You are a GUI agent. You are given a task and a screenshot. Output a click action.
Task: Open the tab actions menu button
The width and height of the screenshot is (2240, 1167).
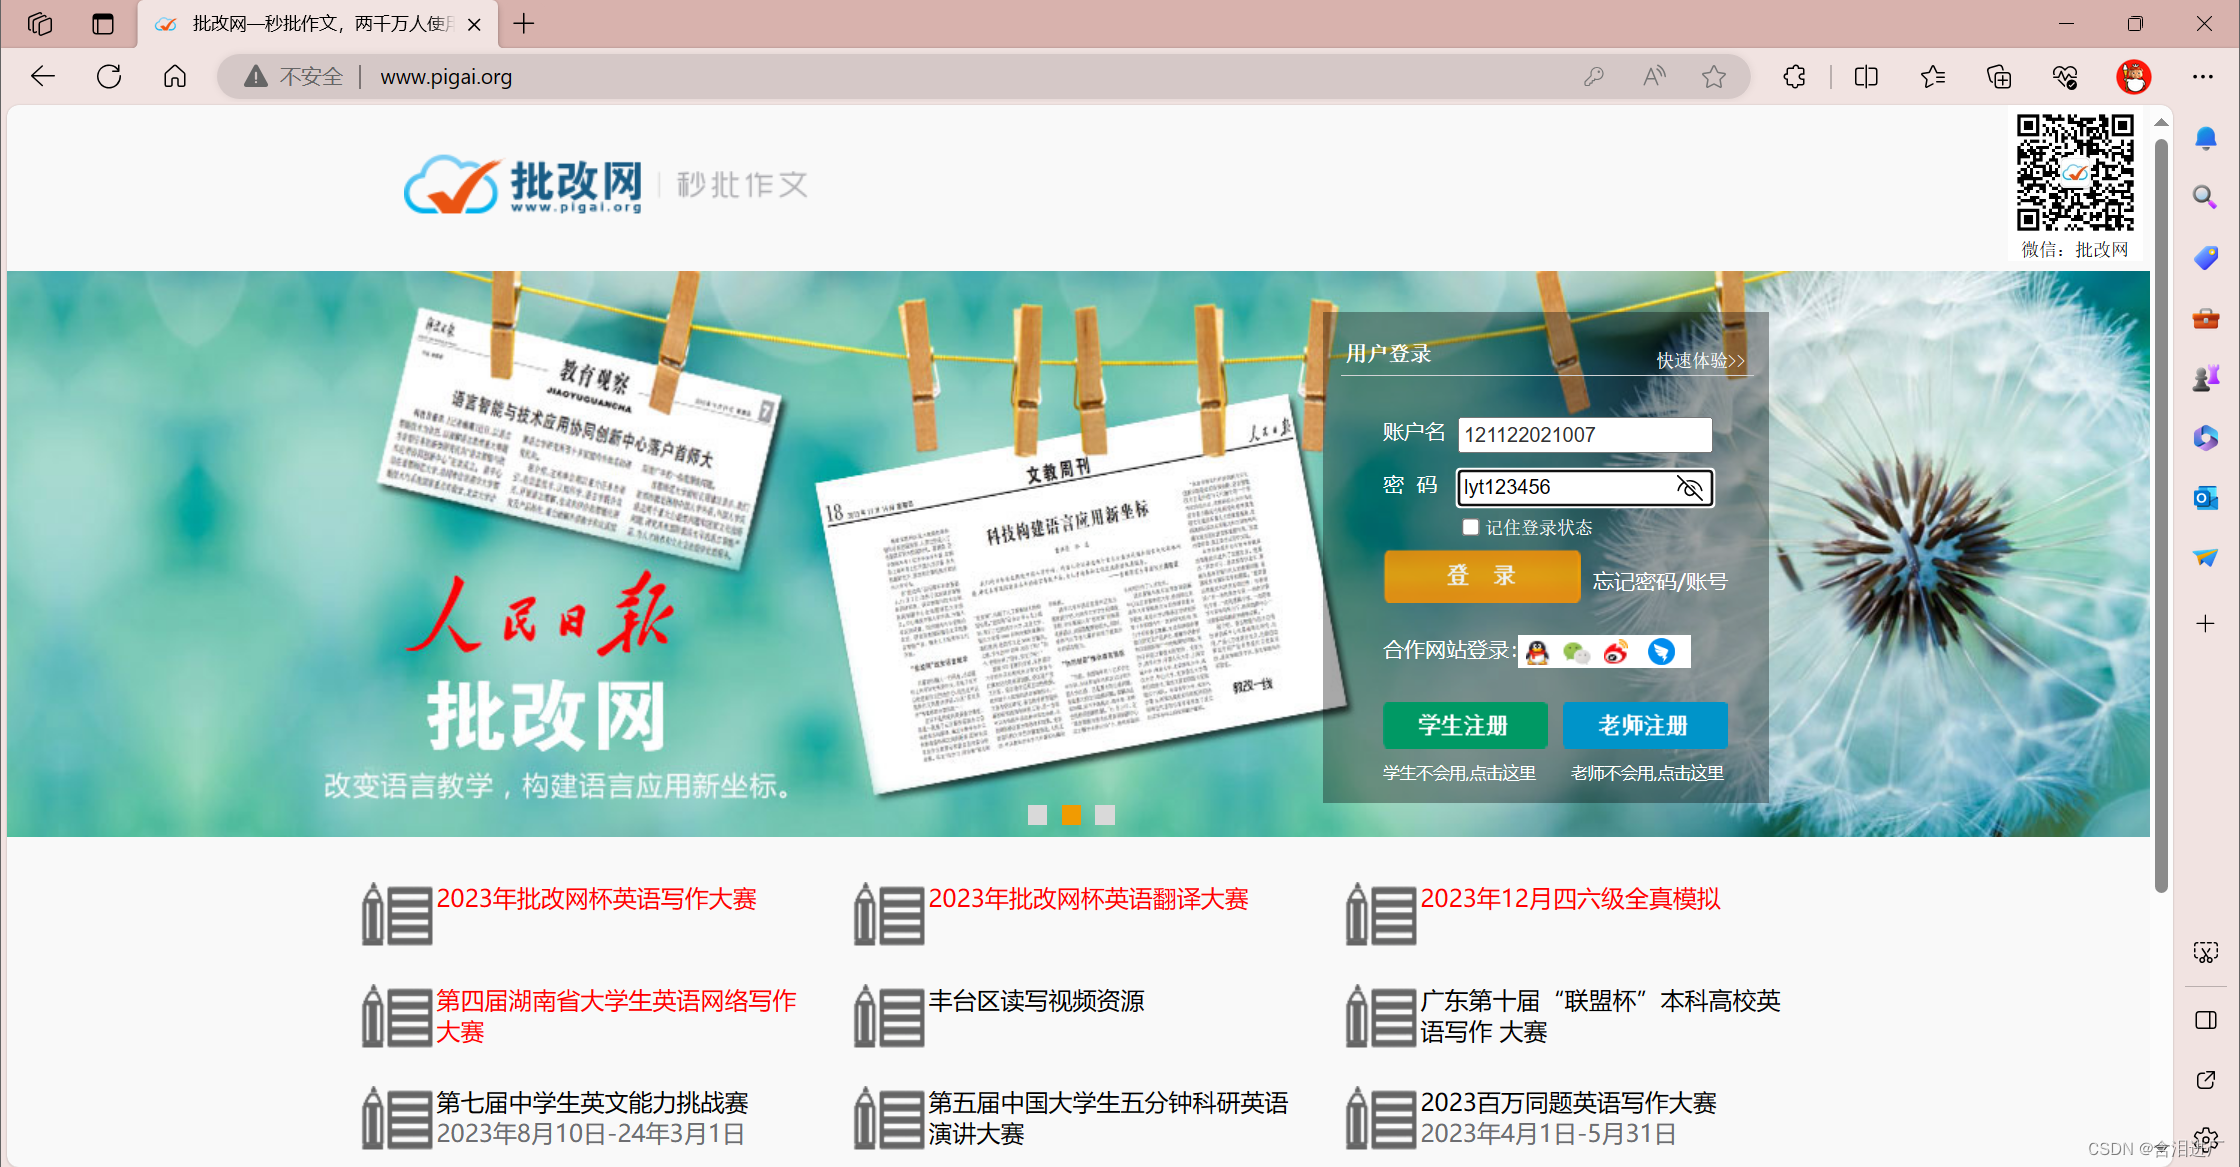click(x=102, y=24)
